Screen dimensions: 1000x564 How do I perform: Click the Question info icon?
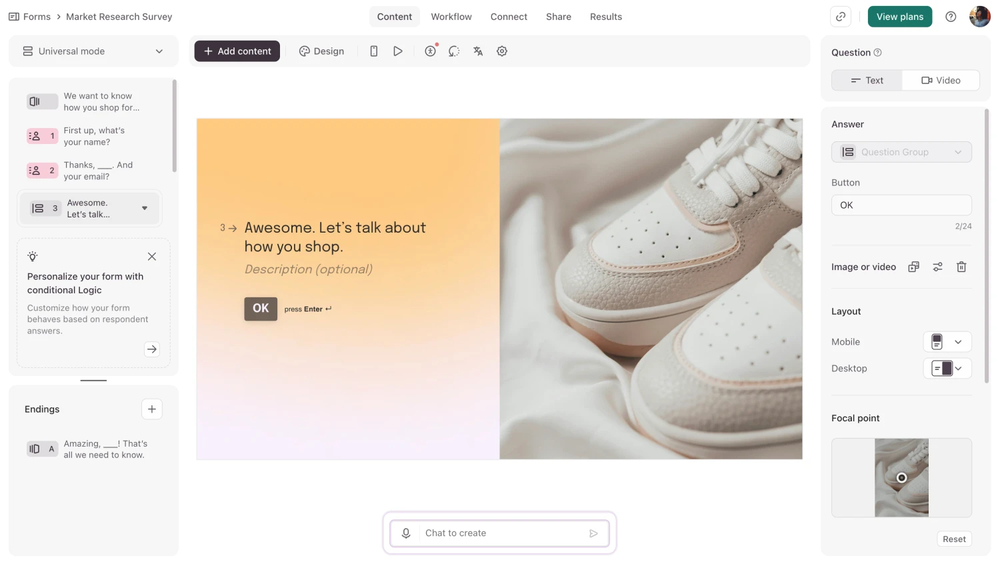(878, 52)
